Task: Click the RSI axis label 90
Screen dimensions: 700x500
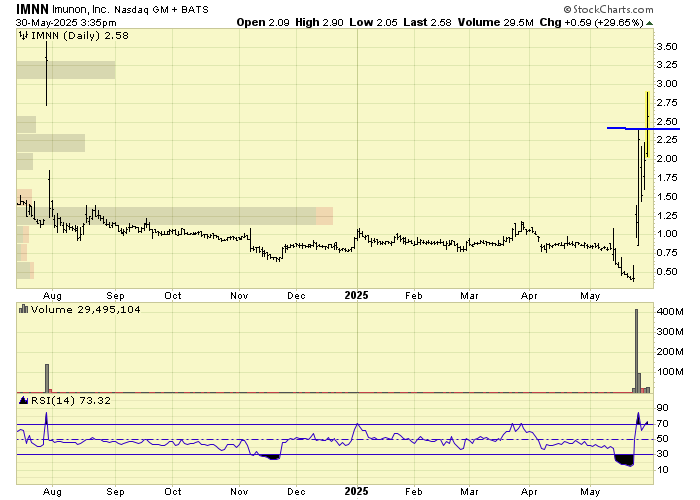Action: click(662, 408)
